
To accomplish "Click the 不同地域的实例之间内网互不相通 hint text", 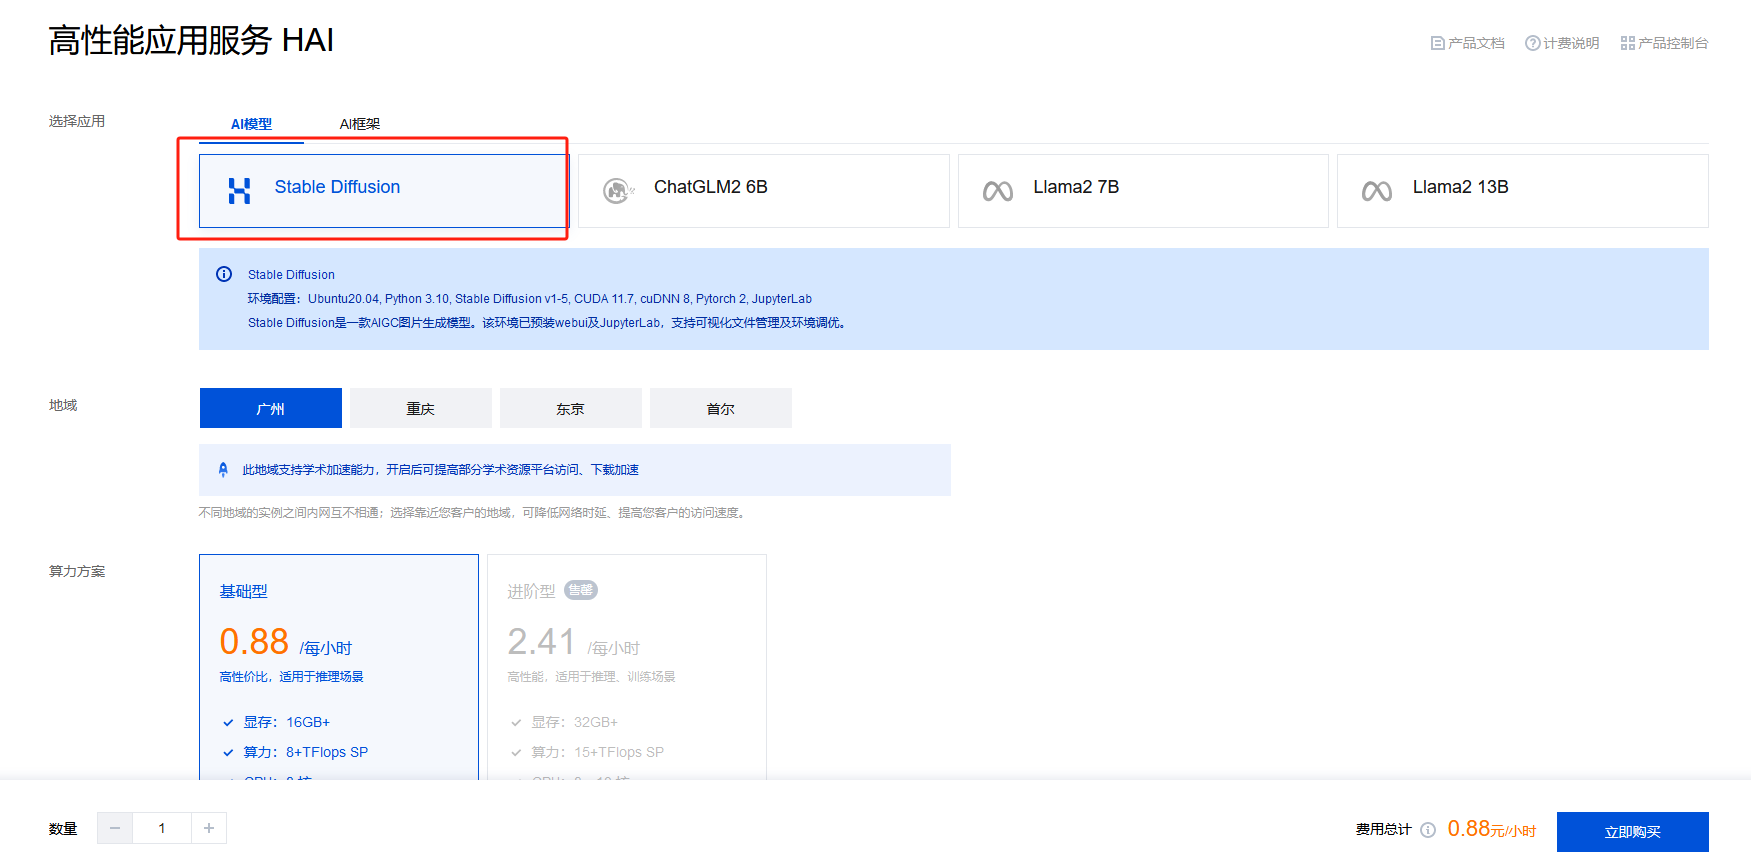I will coord(474,512).
